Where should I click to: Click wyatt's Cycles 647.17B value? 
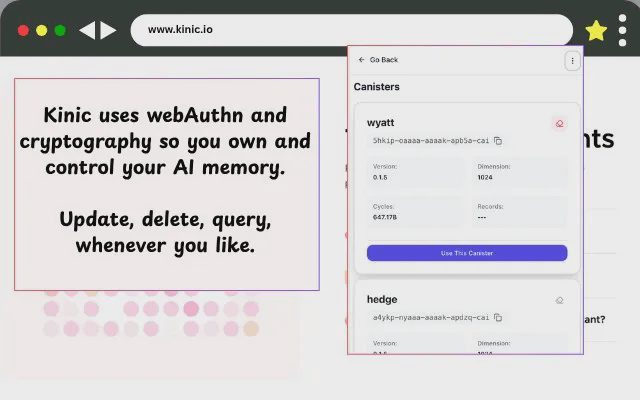click(384, 218)
